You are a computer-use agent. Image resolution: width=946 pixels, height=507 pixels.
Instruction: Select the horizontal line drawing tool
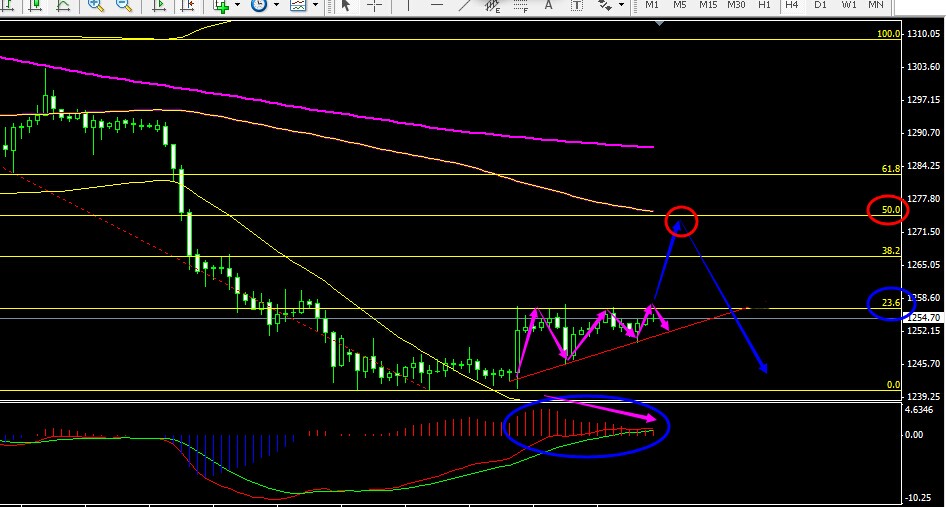[x=437, y=5]
